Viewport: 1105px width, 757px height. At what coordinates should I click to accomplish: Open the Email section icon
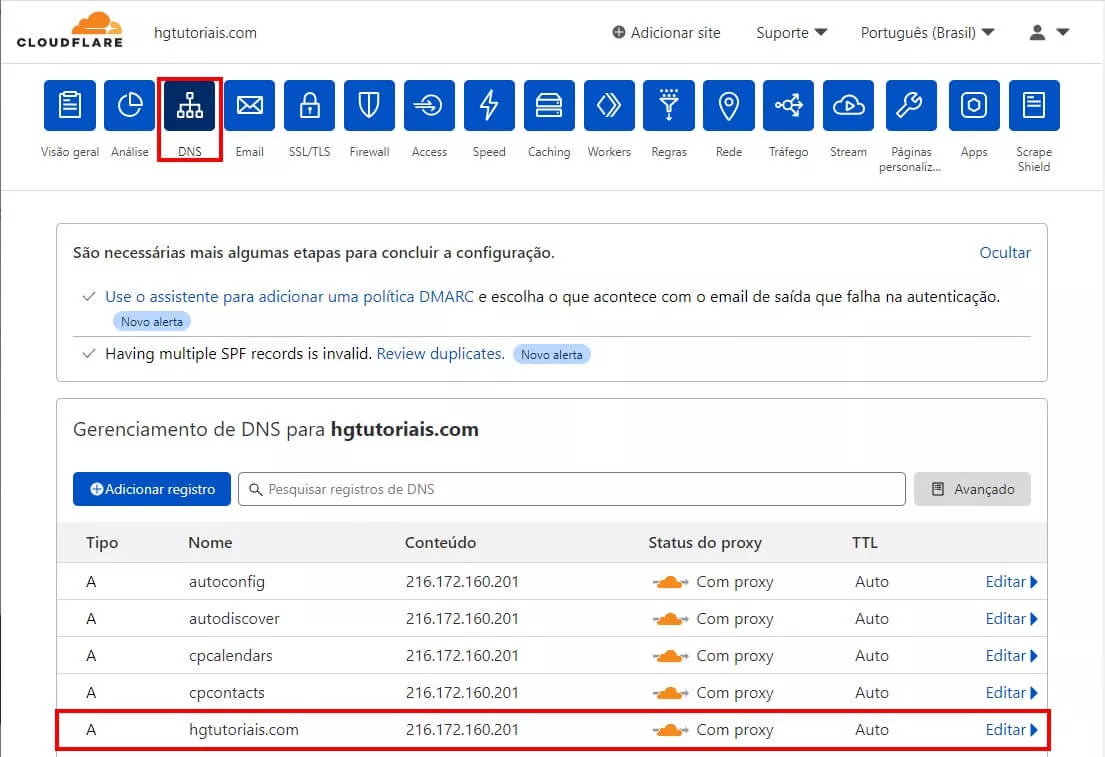tap(249, 106)
